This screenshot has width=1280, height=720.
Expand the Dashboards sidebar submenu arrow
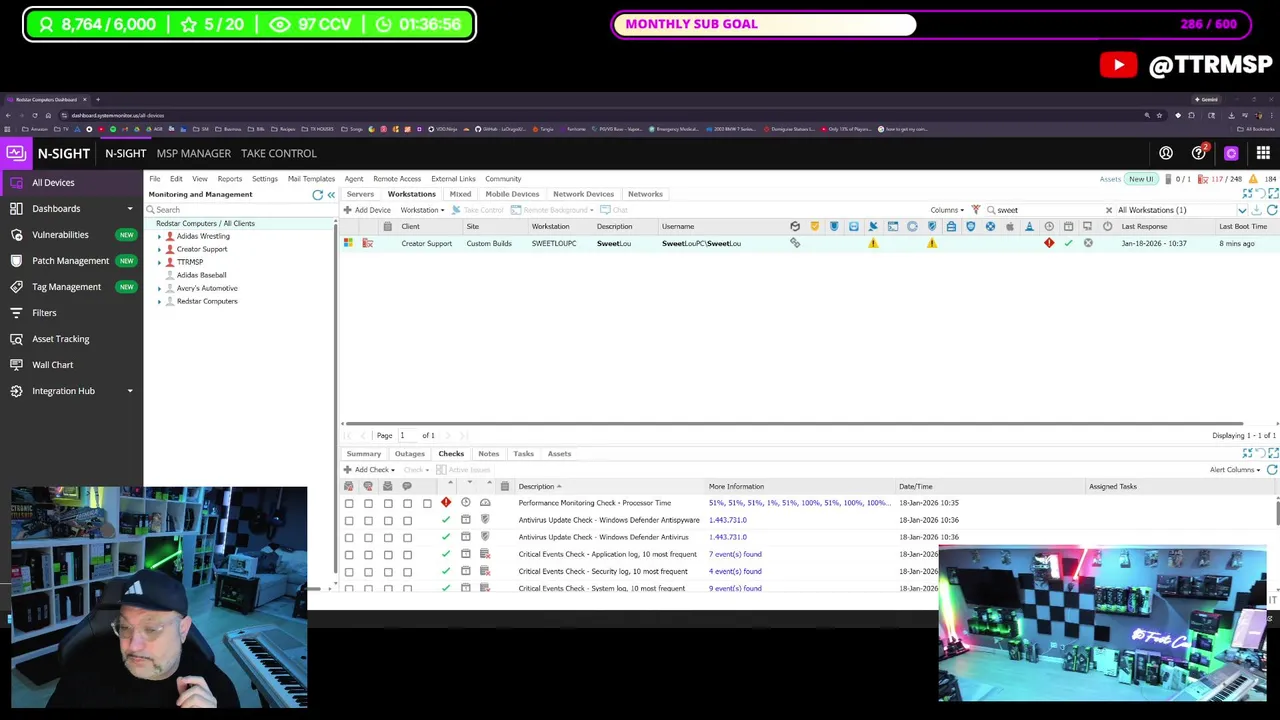(x=129, y=209)
